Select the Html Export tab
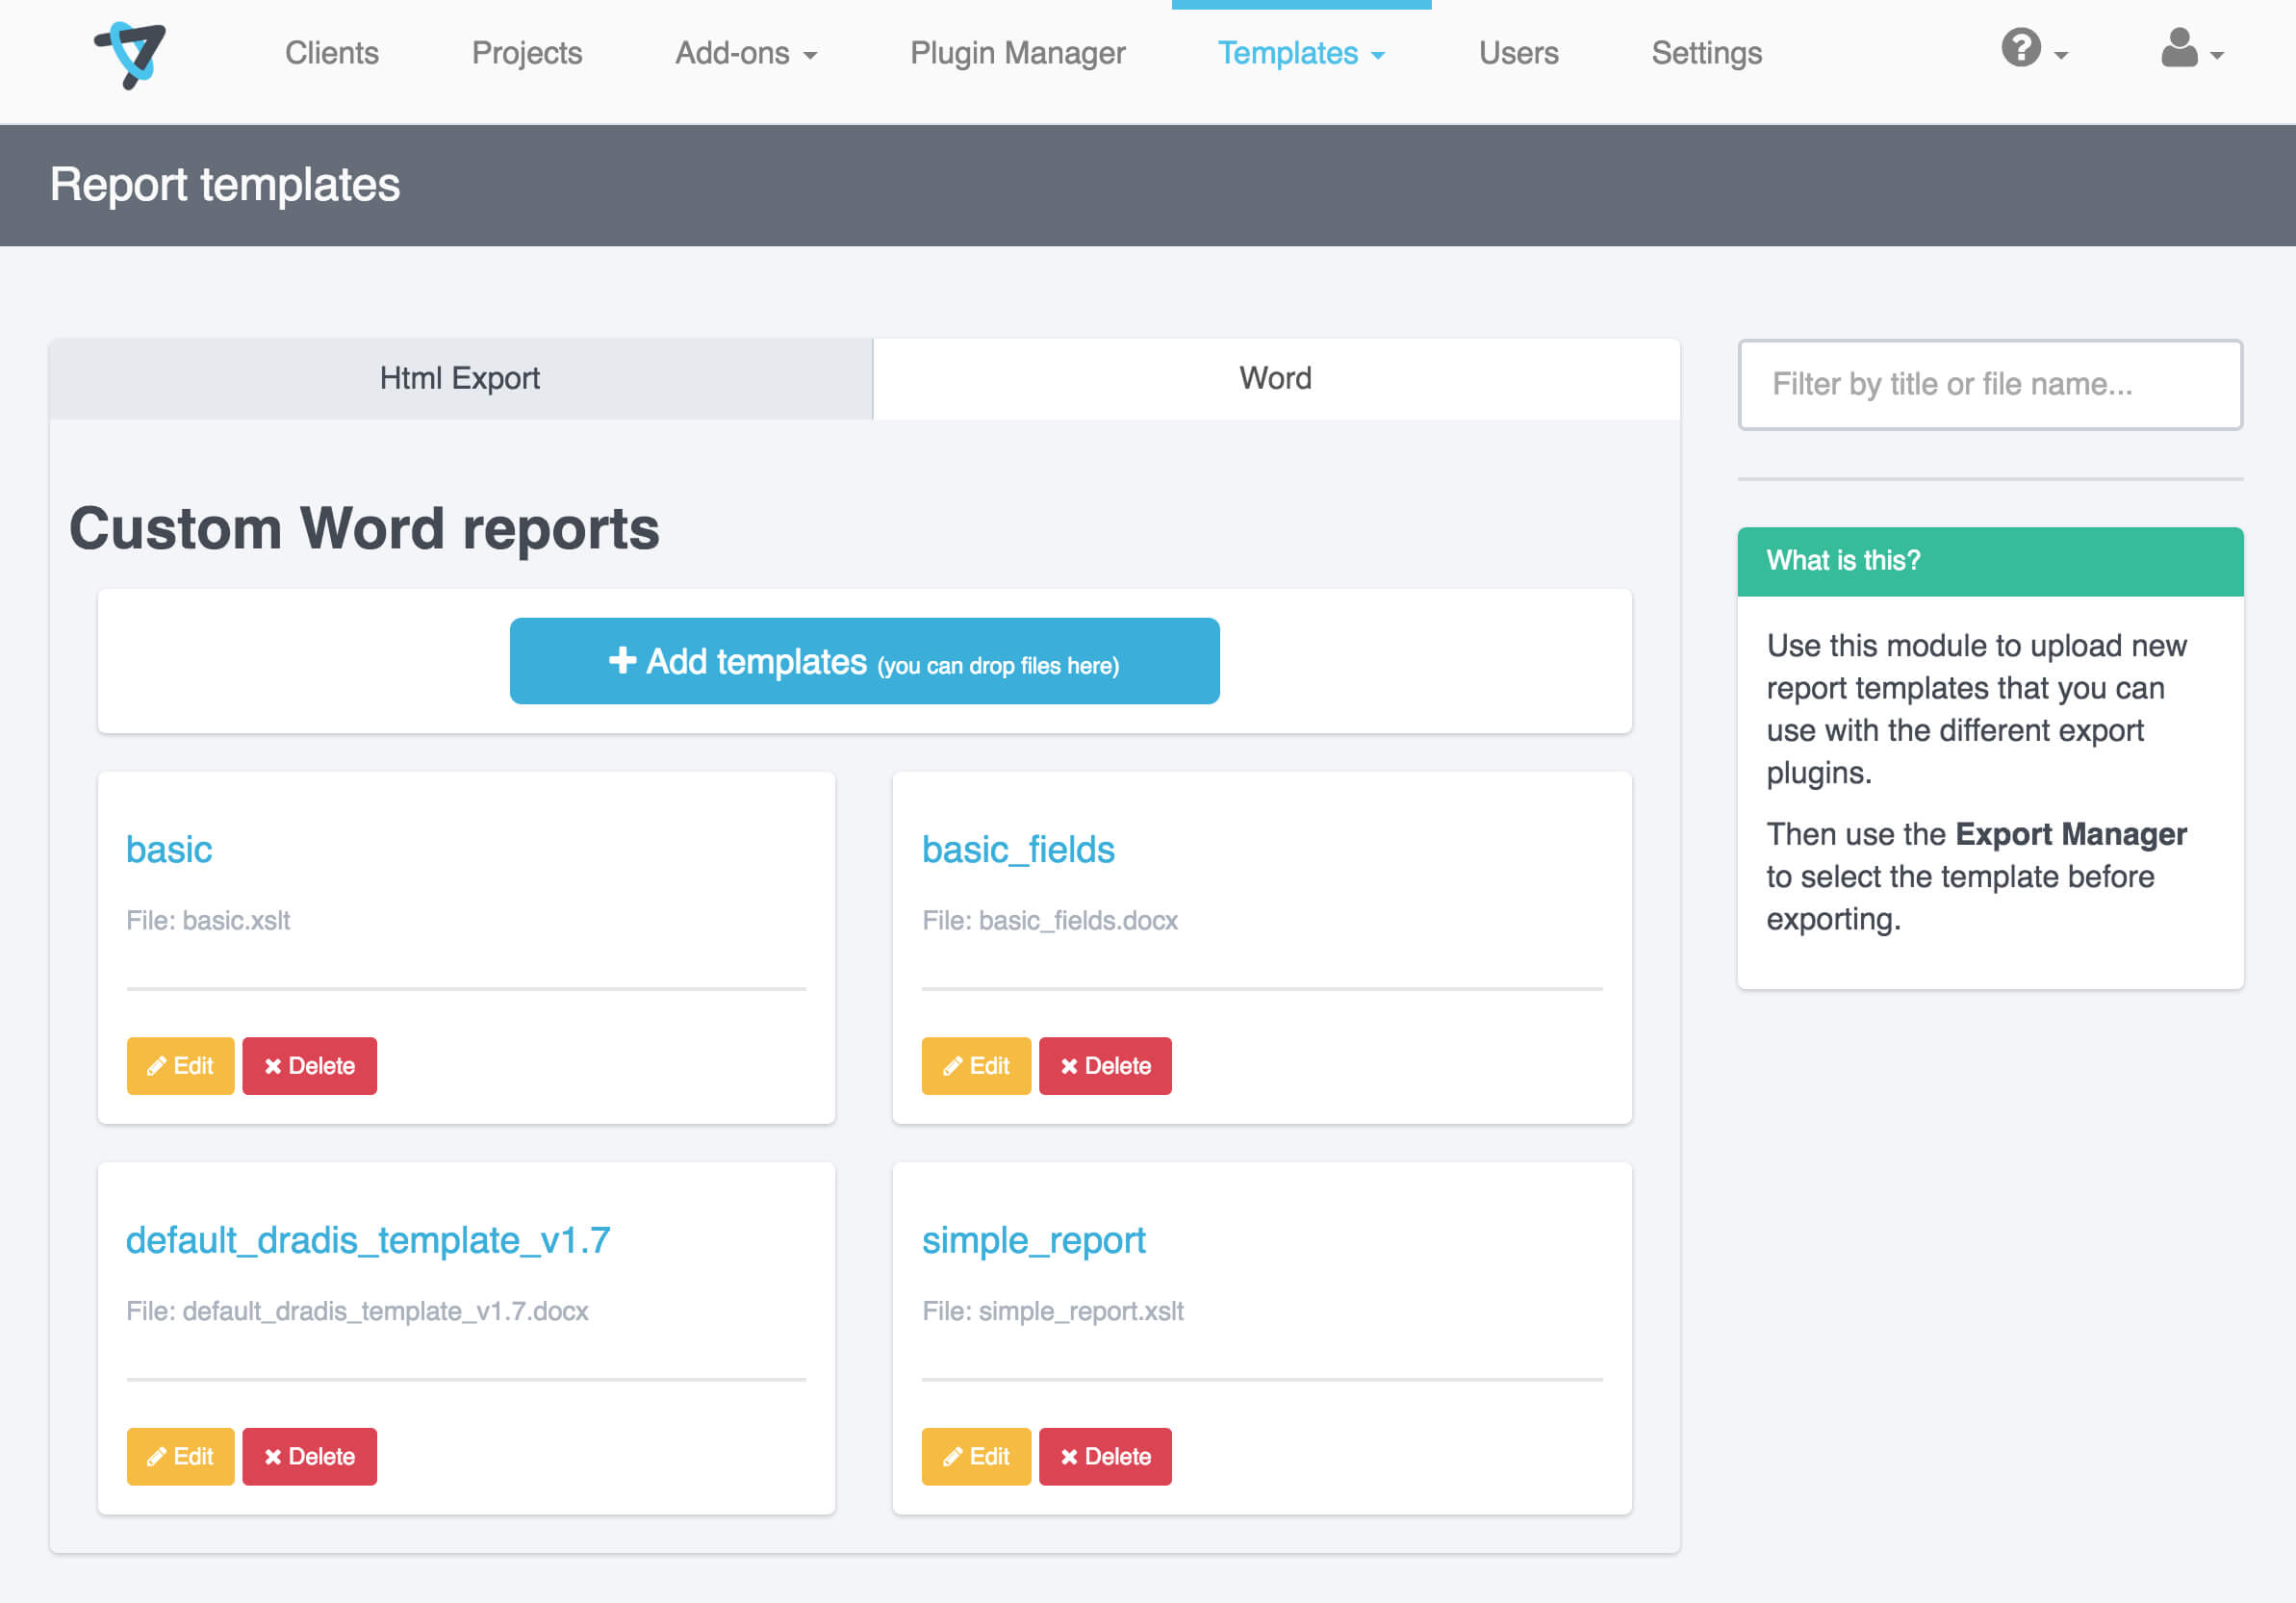The height and width of the screenshot is (1603, 2296). pyautogui.click(x=459, y=378)
